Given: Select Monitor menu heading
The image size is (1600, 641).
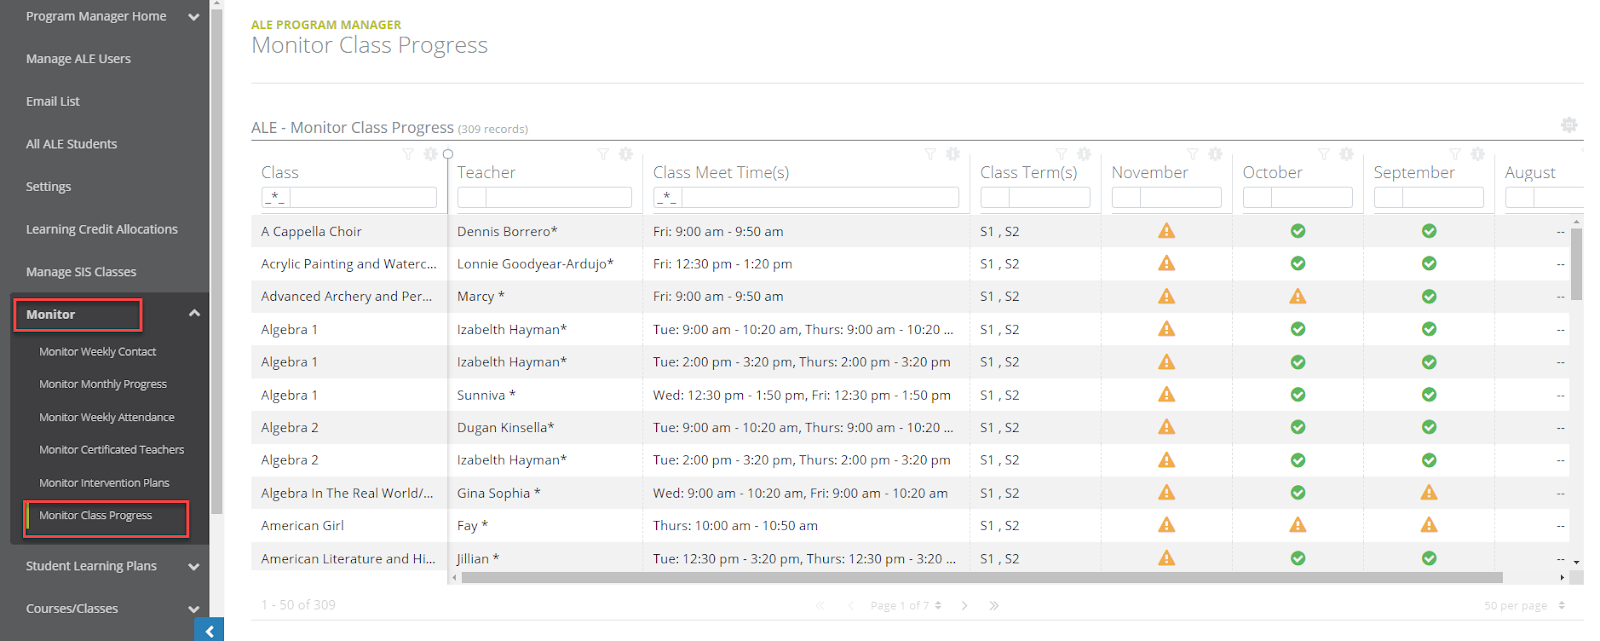Looking at the screenshot, I should pos(51,314).
